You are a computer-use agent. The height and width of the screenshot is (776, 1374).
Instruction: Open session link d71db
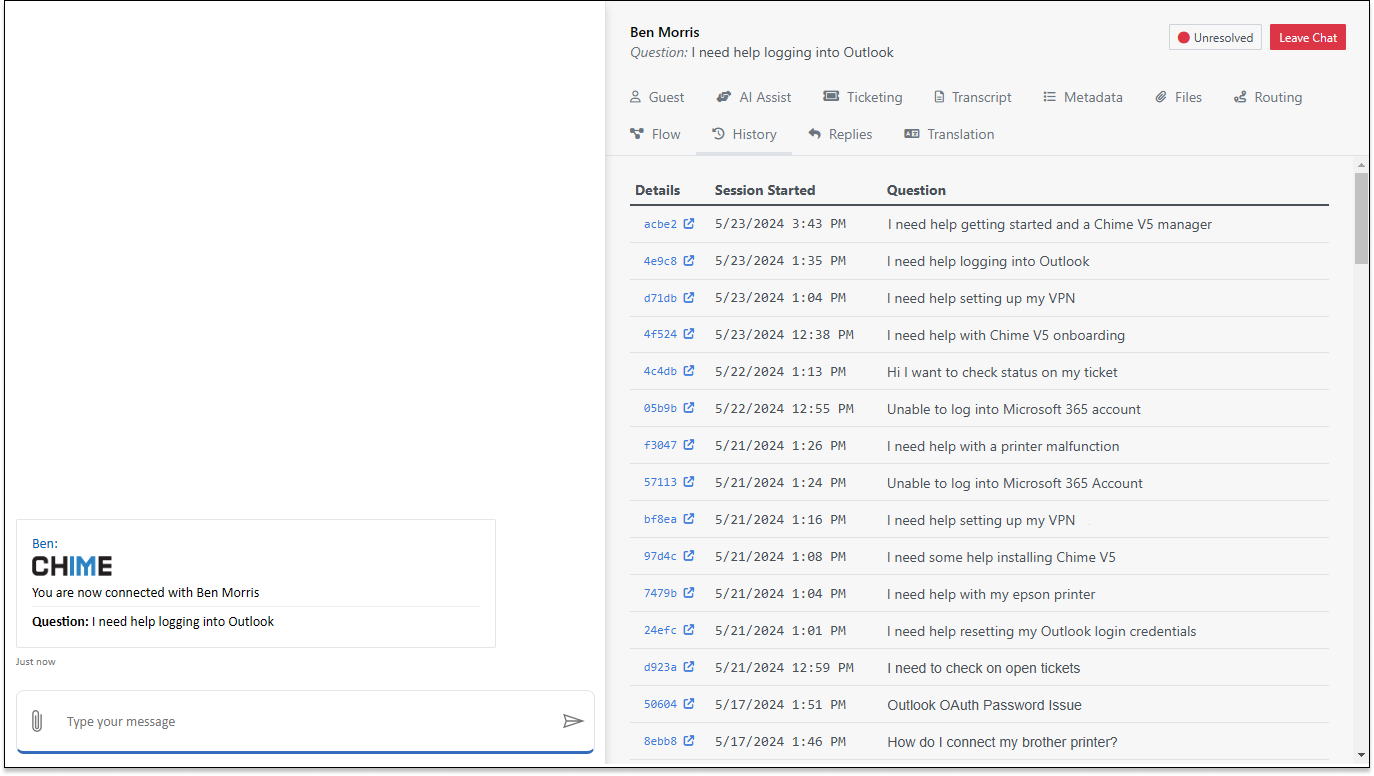(660, 298)
